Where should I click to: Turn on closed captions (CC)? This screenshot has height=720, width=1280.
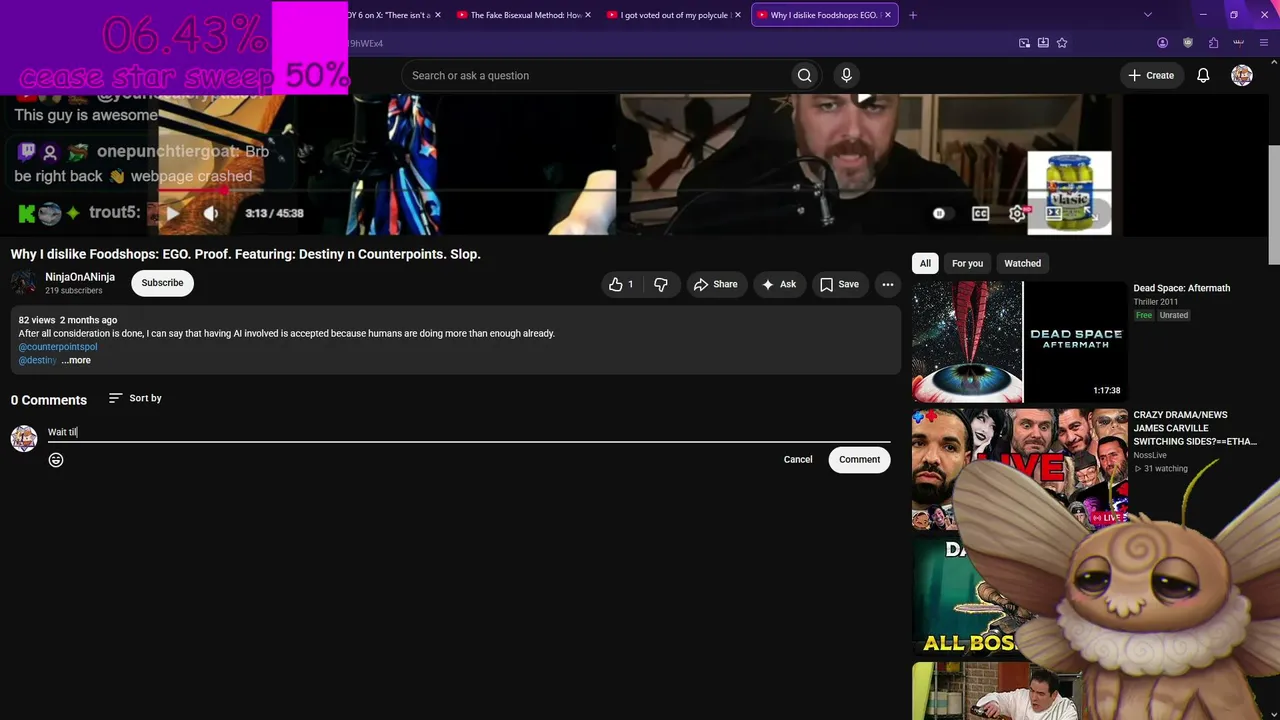click(980, 213)
